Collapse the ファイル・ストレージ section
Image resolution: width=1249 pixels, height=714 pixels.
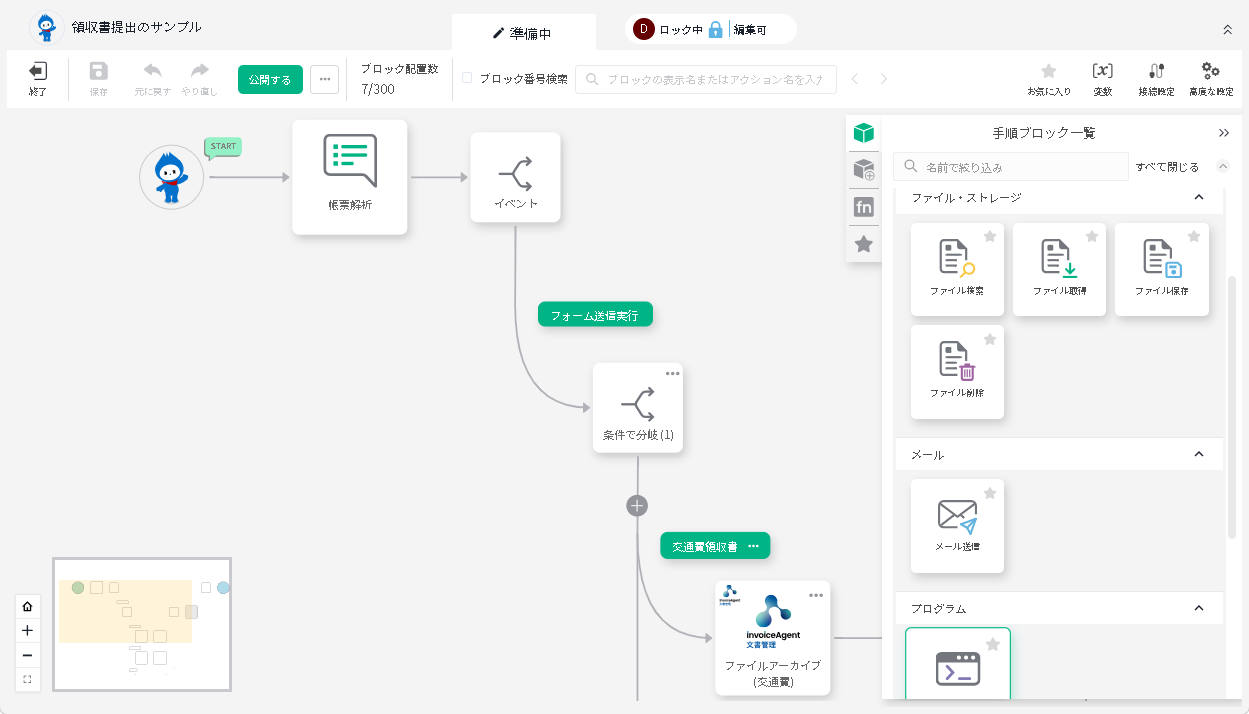1199,198
